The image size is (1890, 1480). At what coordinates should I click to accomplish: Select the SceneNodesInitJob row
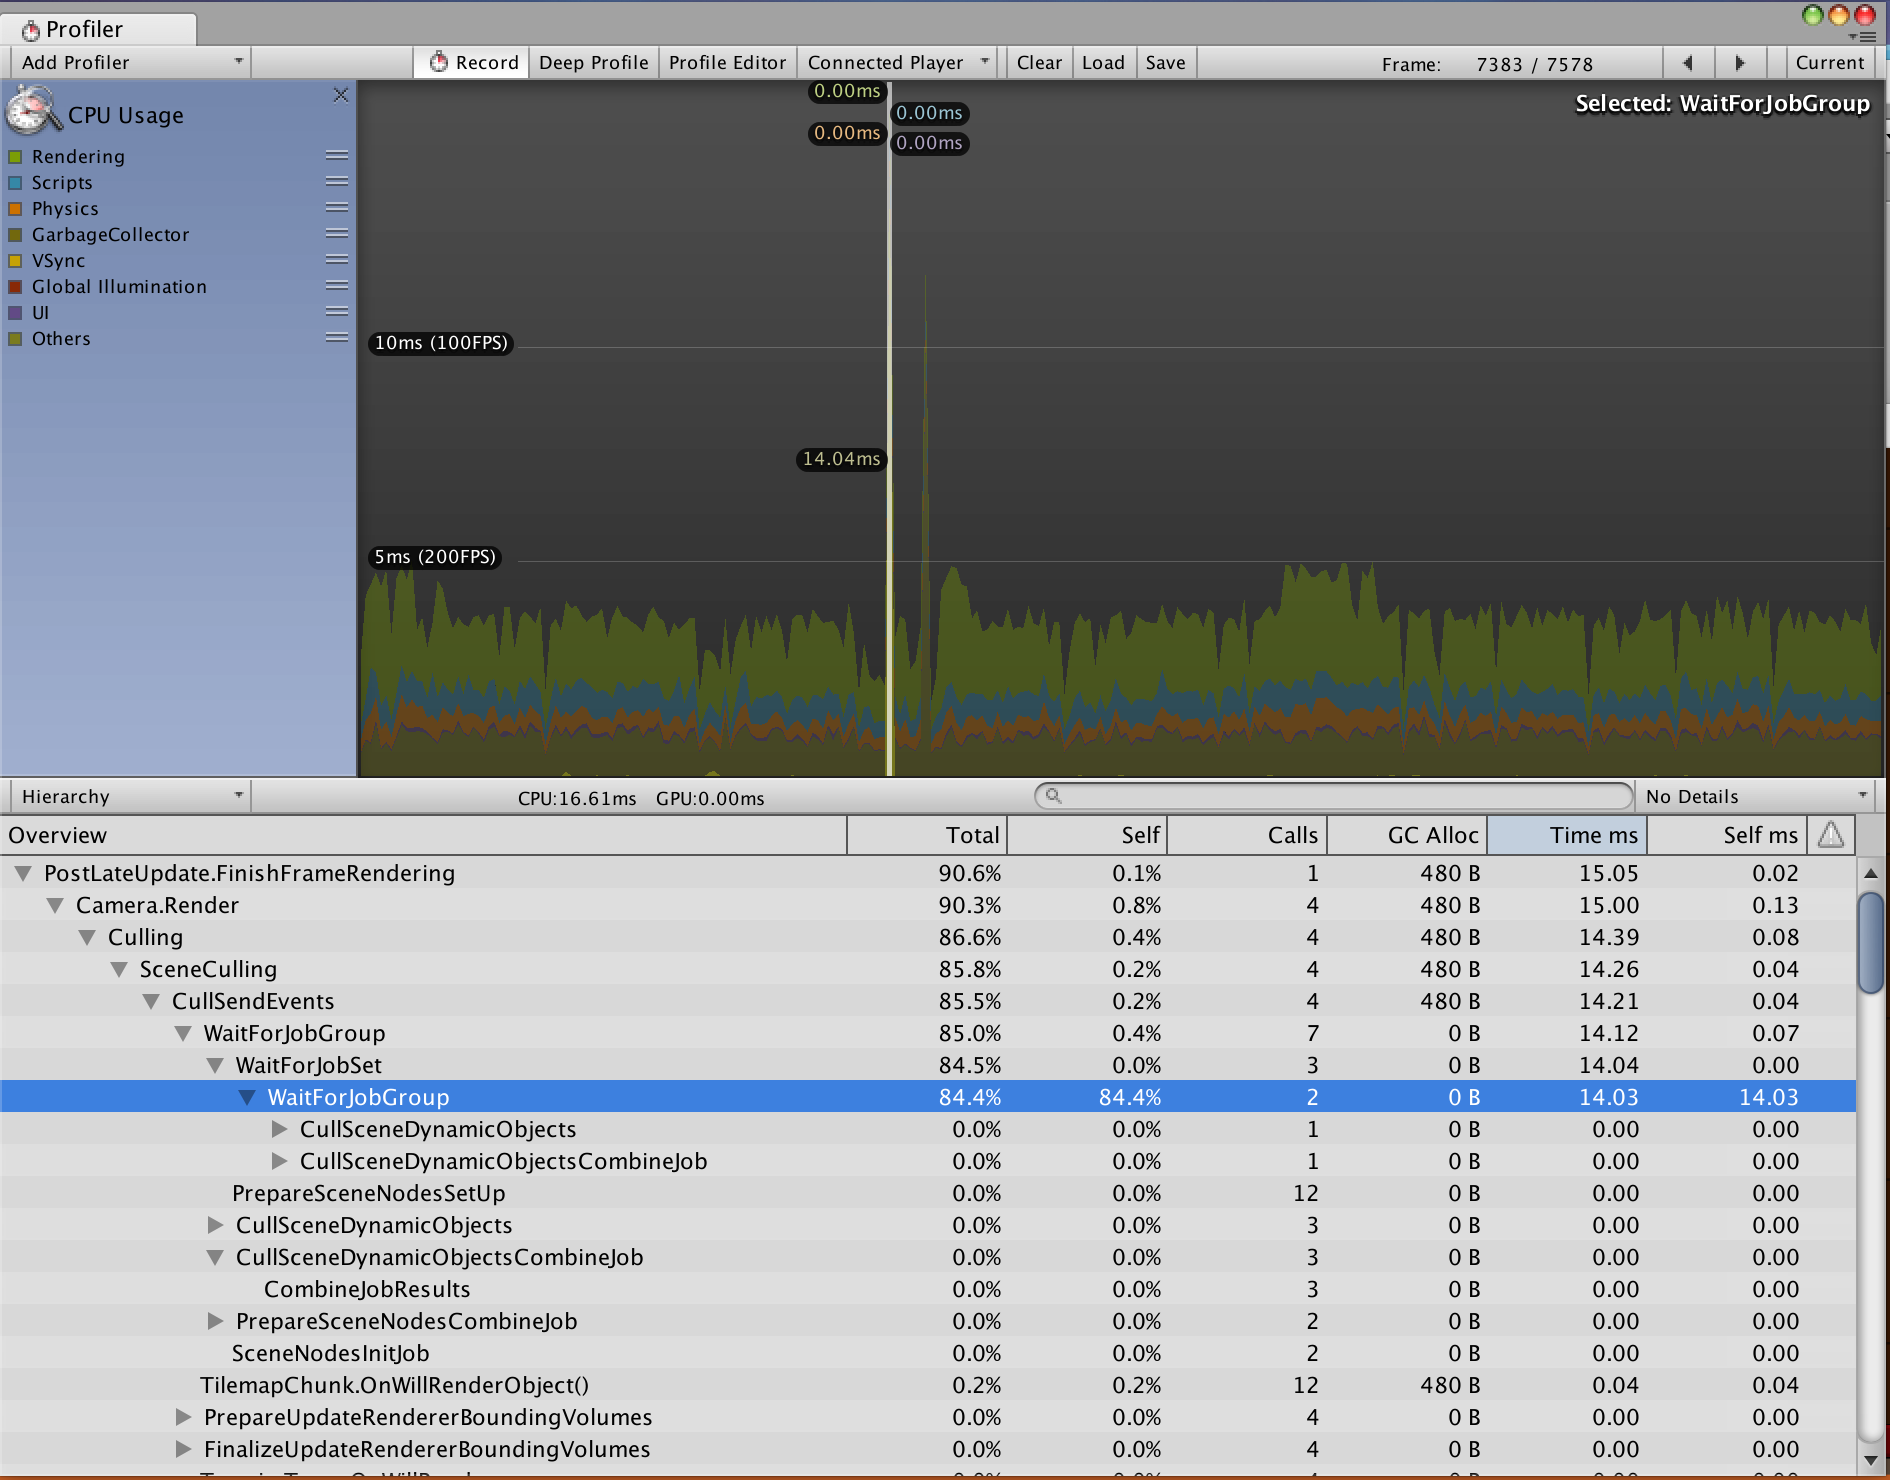point(928,1353)
